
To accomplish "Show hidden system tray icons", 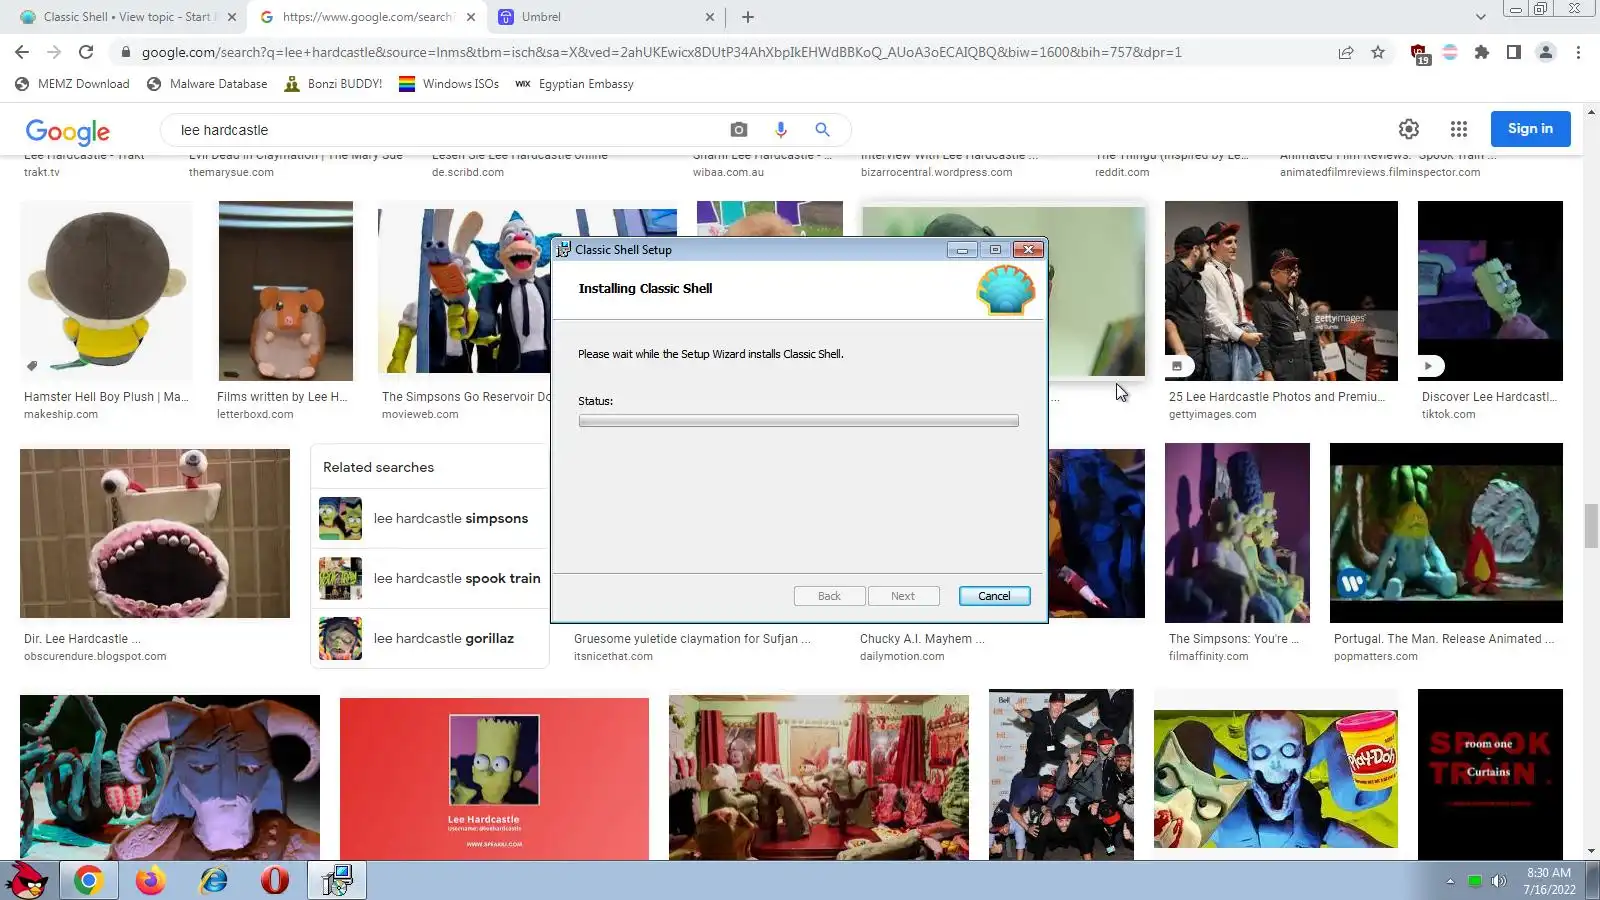I will coord(1450,881).
